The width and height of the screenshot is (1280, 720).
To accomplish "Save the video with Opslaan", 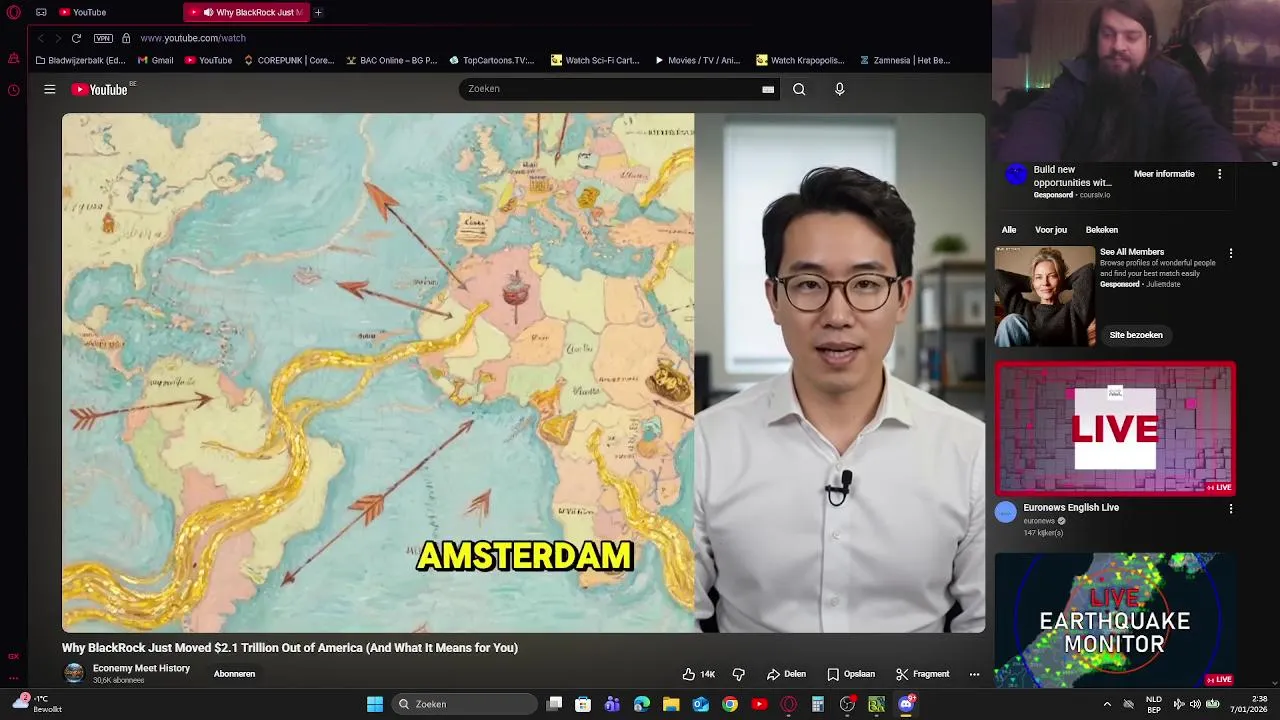I will (x=851, y=674).
